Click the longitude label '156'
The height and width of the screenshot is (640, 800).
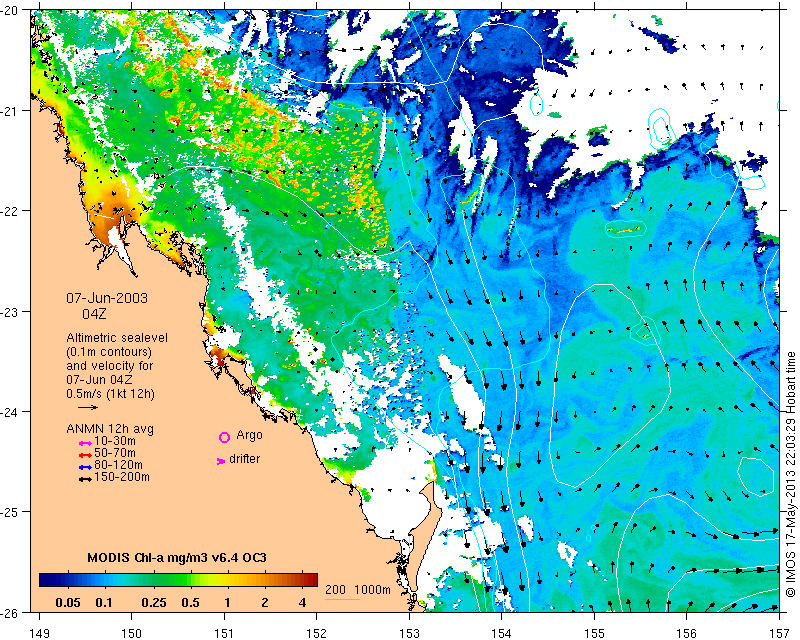point(687,633)
